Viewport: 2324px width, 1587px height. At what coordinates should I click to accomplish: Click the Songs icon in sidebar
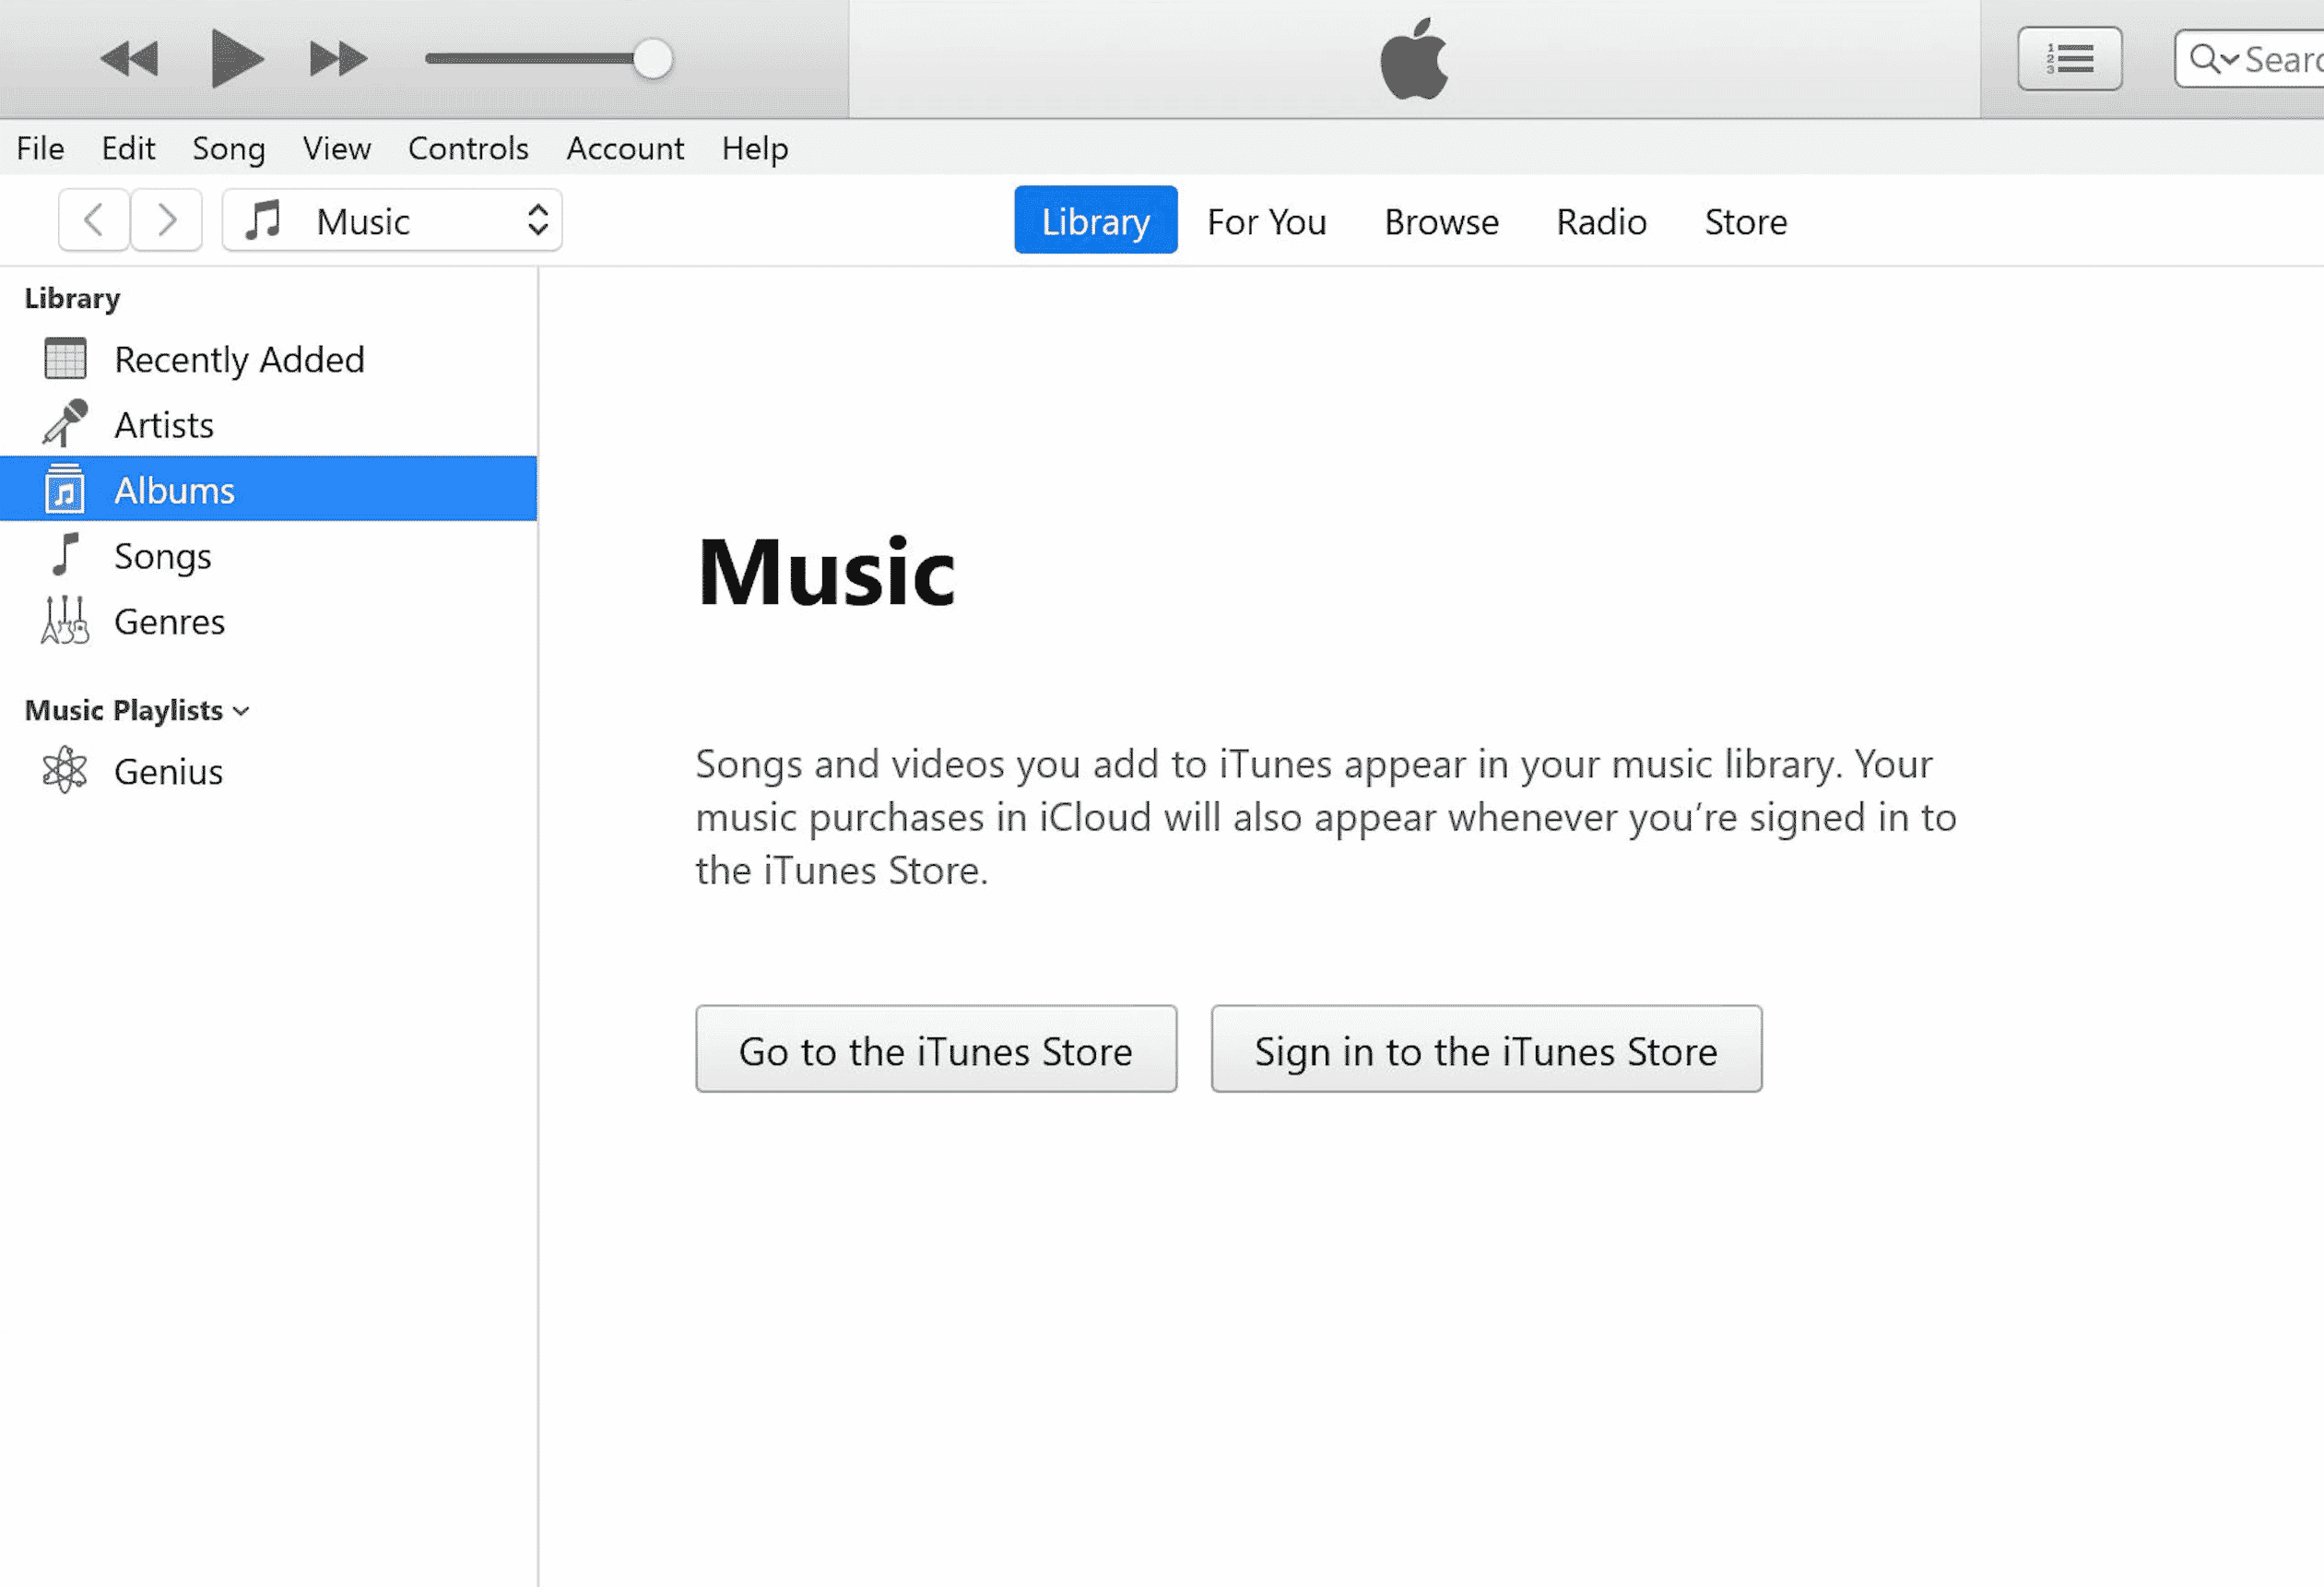[x=64, y=555]
